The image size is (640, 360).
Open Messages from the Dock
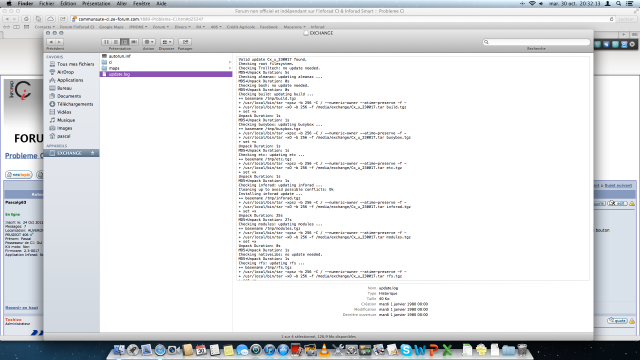click(x=242, y=350)
